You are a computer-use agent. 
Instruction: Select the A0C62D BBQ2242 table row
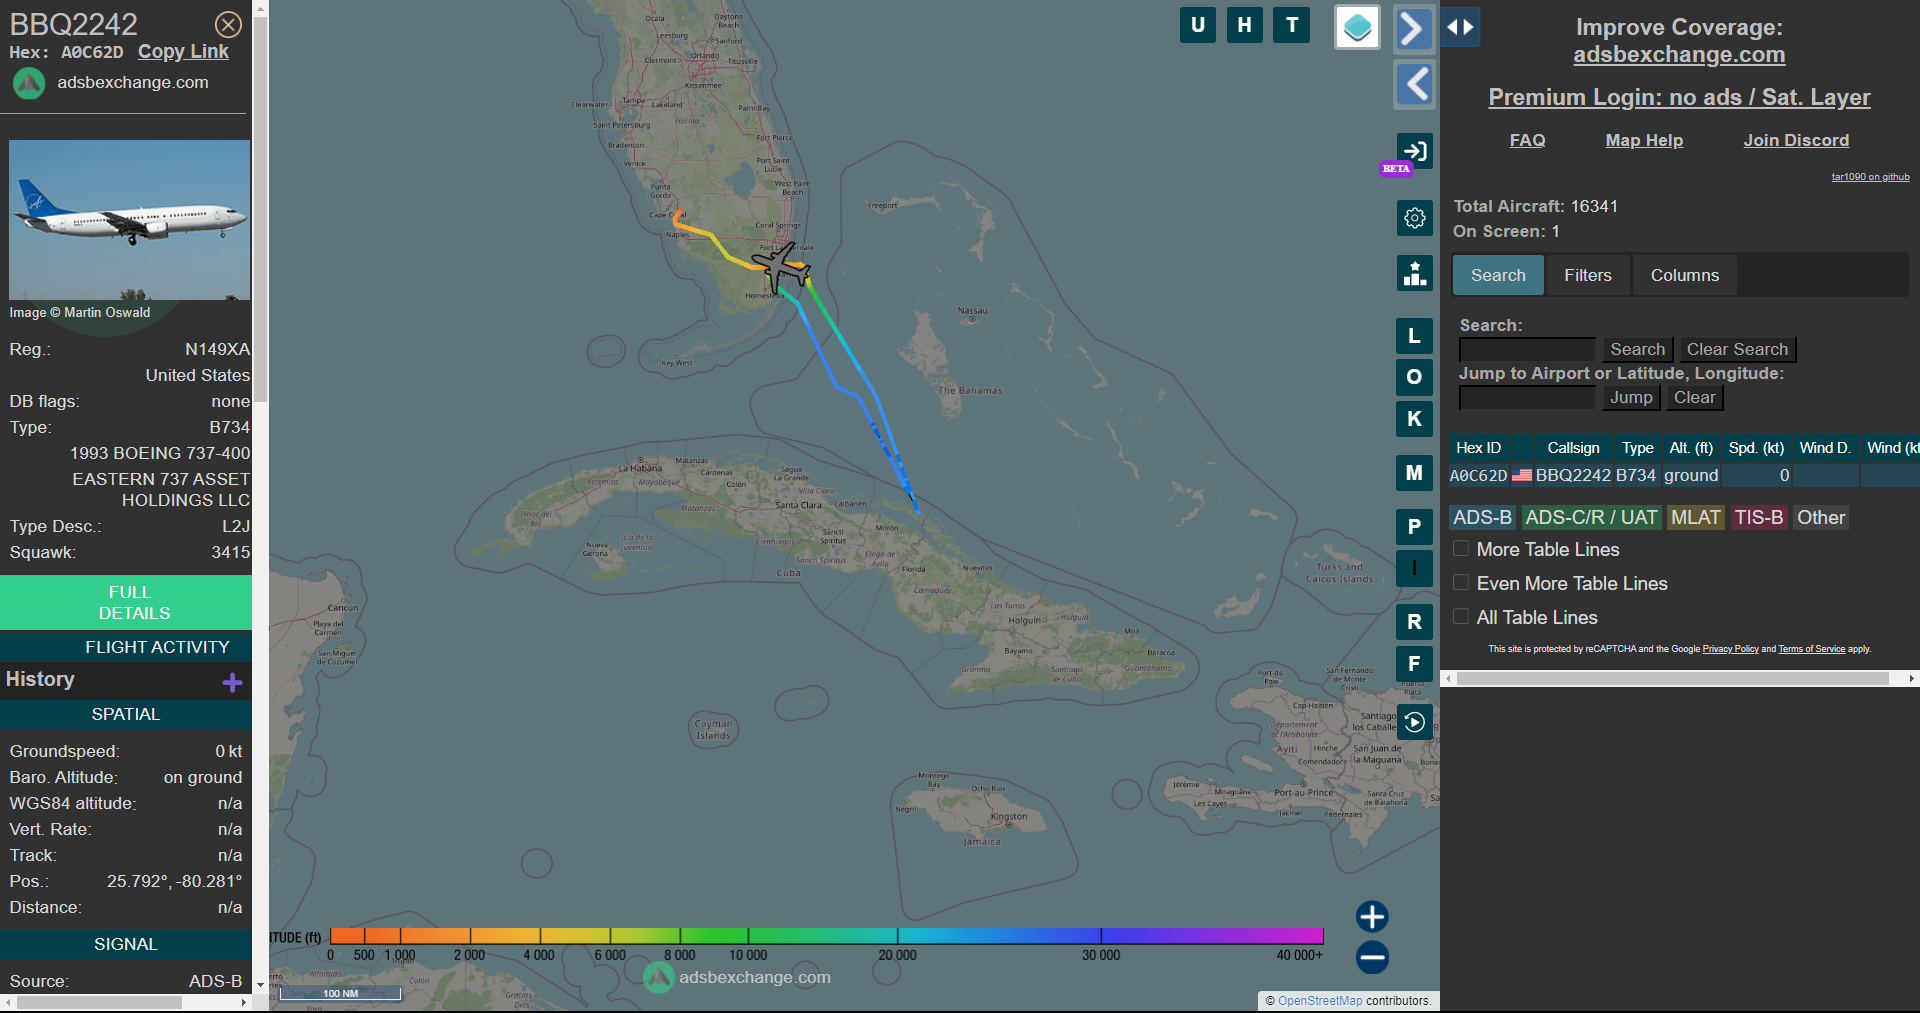(x=1684, y=475)
